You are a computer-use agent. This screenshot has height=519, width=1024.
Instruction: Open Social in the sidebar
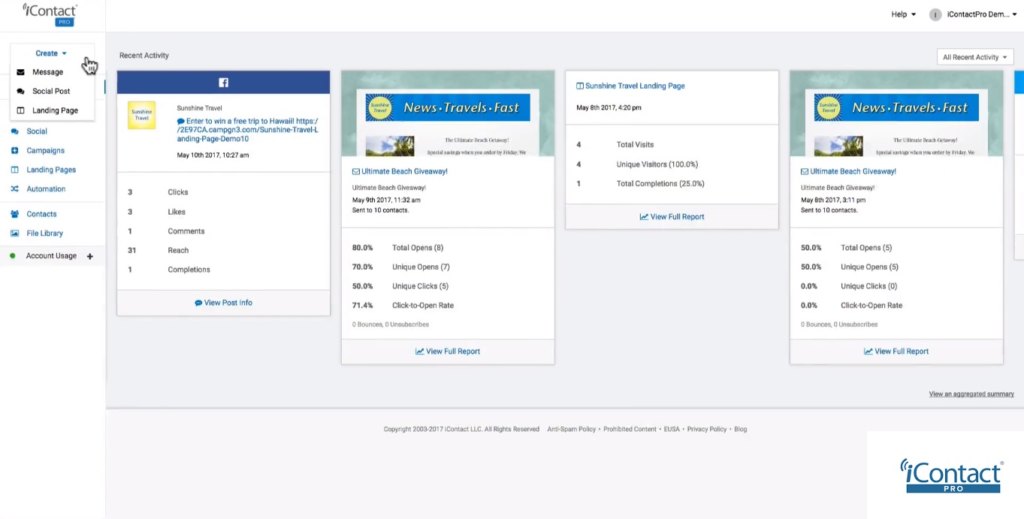pyautogui.click(x=37, y=131)
